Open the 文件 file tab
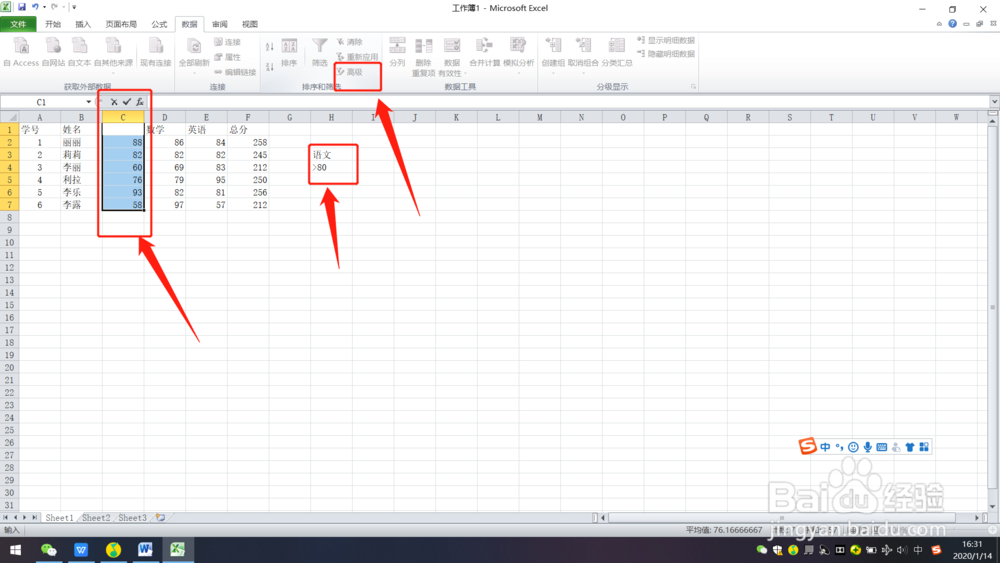 tap(18, 24)
